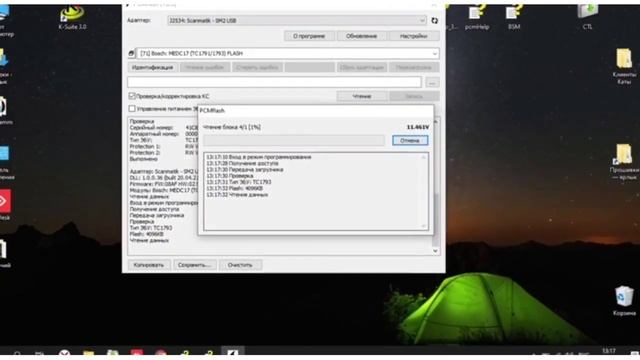
Task: Open the Прошивки folder shortcut
Action: (x=624, y=162)
